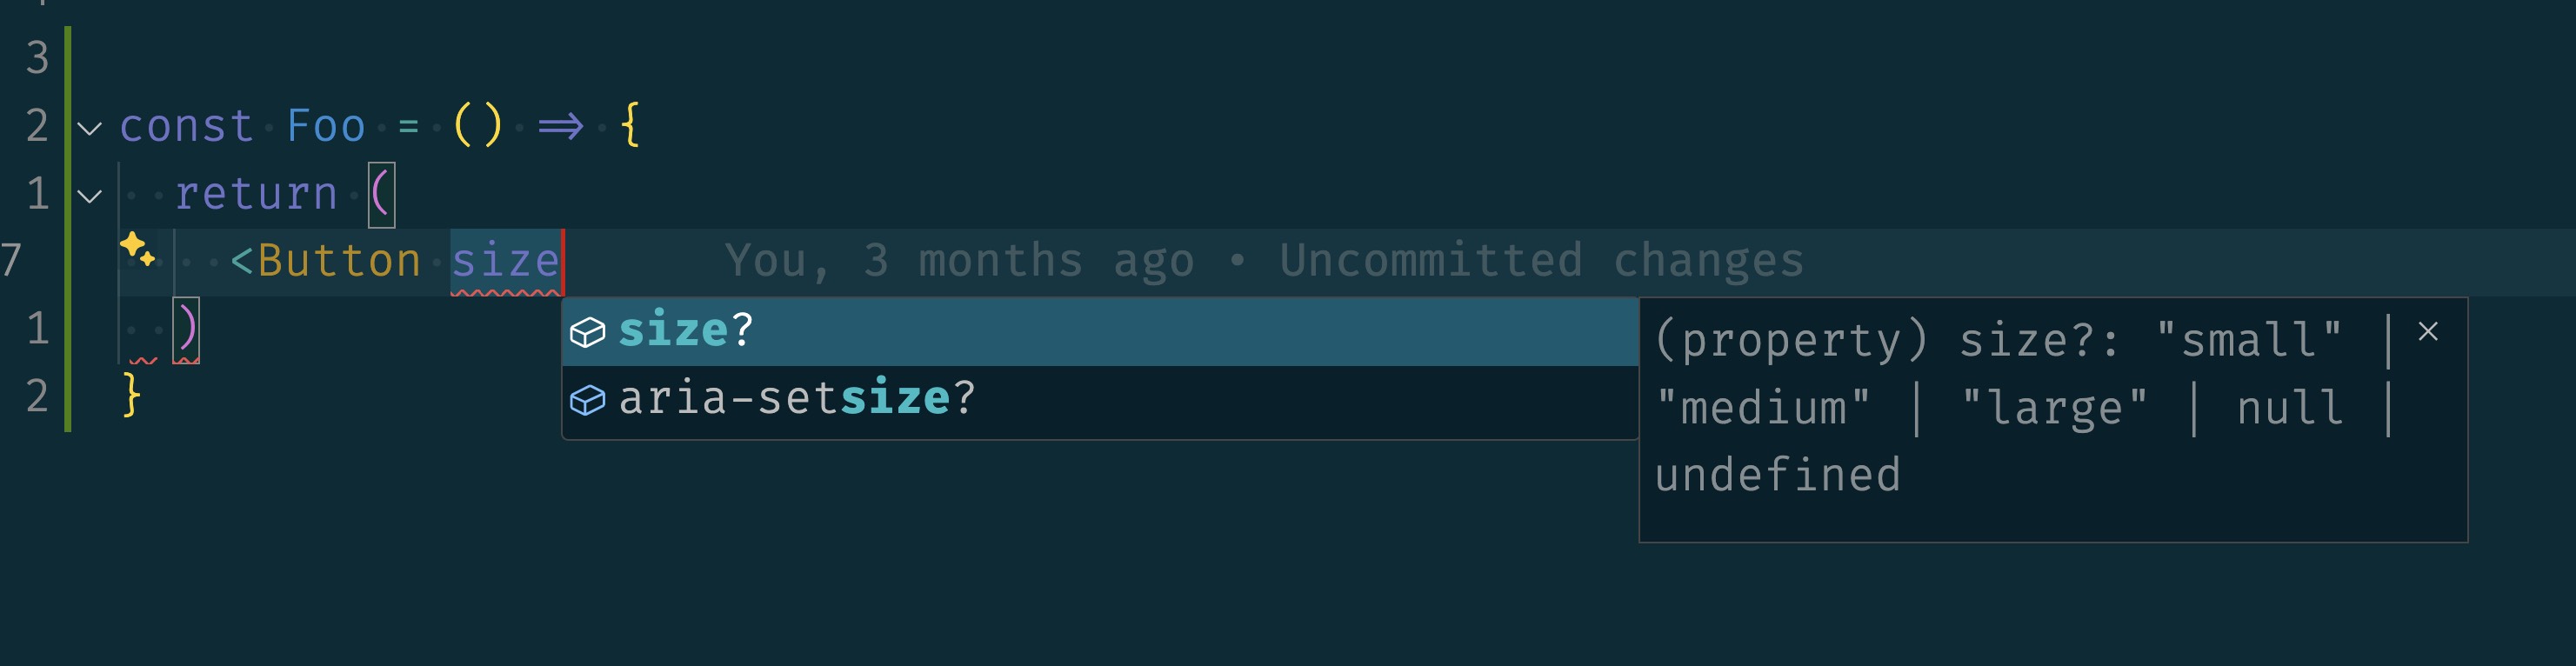The height and width of the screenshot is (666, 2576).
Task: Click the "const" keyword
Action: click(x=186, y=127)
